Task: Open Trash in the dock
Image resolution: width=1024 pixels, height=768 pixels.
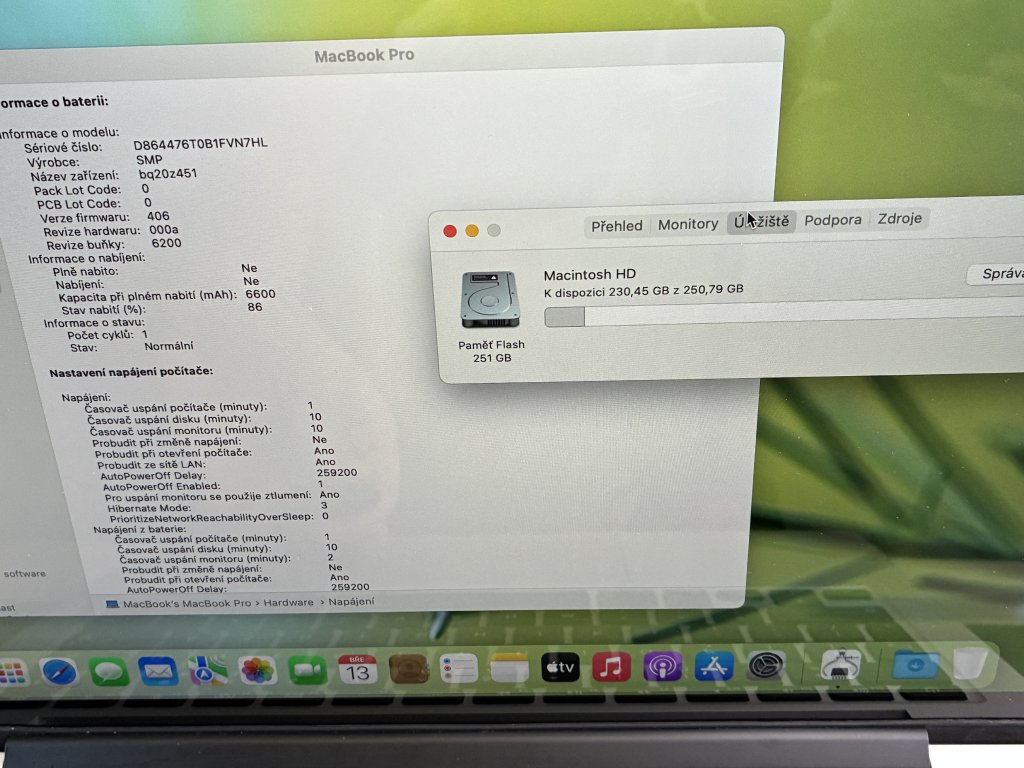Action: click(970, 663)
